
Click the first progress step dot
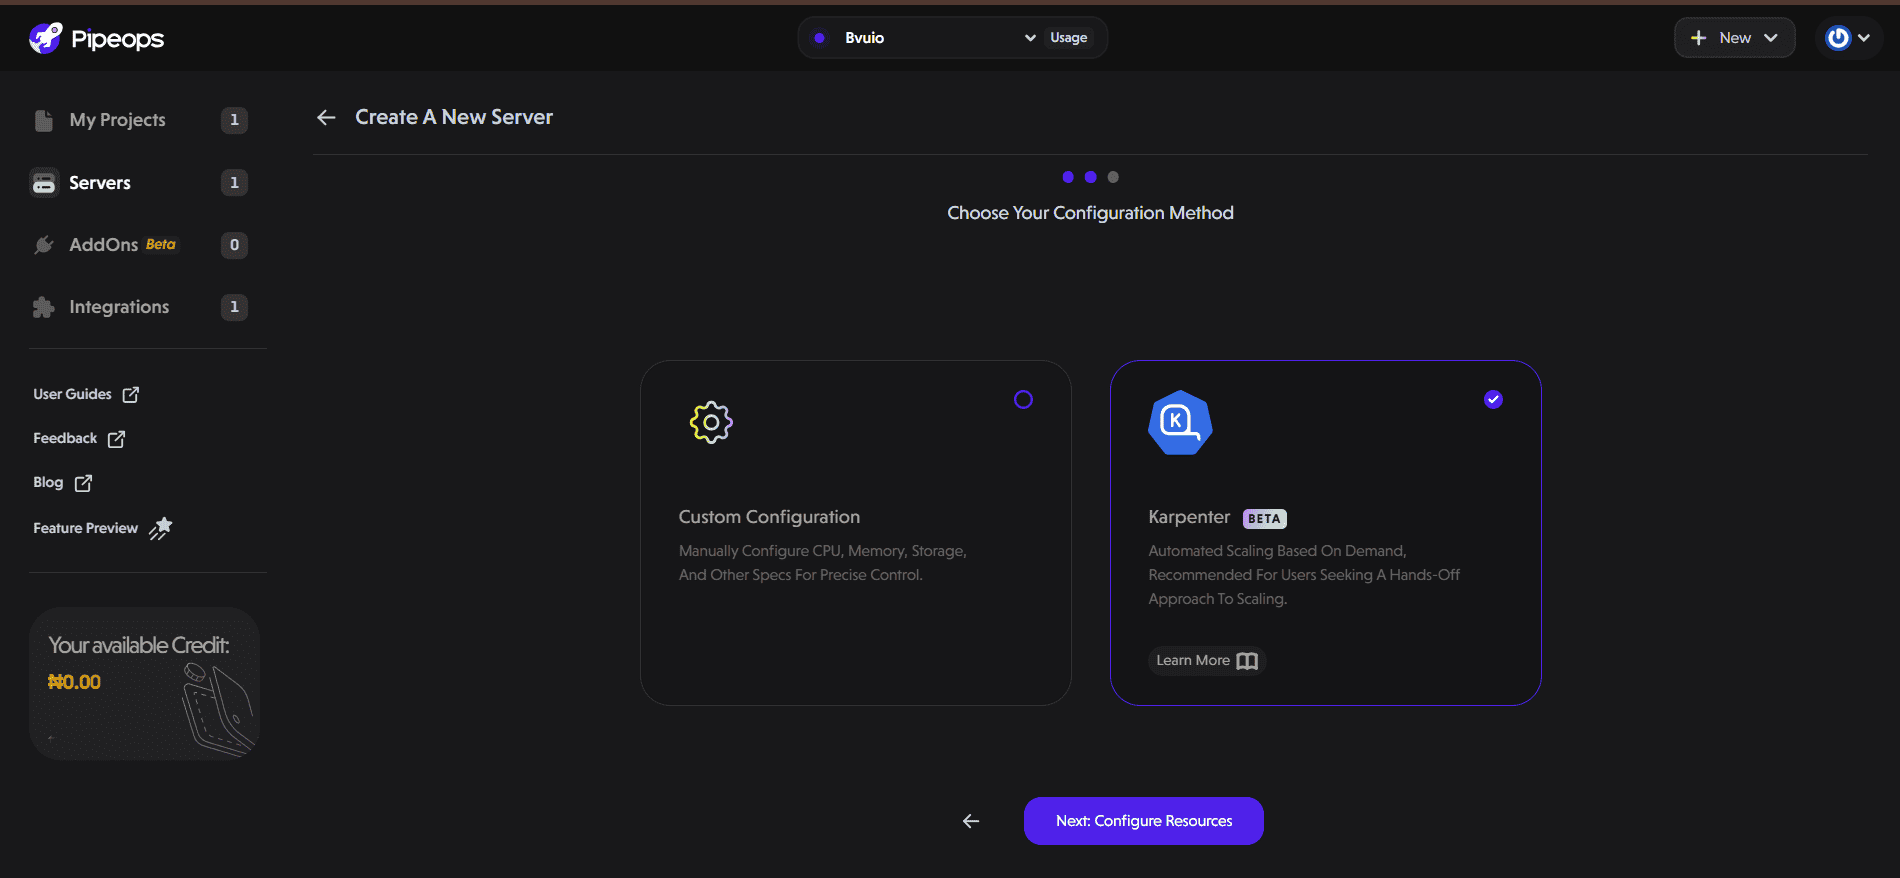point(1068,177)
